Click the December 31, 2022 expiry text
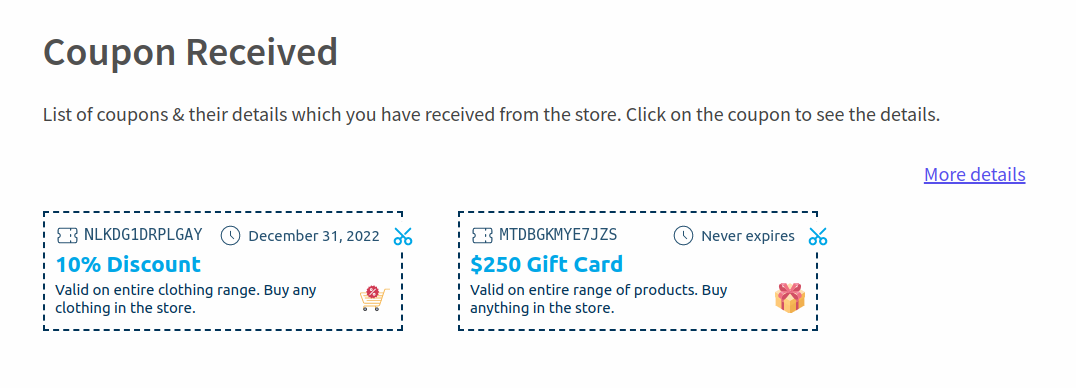This screenshot has width=1076, height=388. (x=314, y=236)
